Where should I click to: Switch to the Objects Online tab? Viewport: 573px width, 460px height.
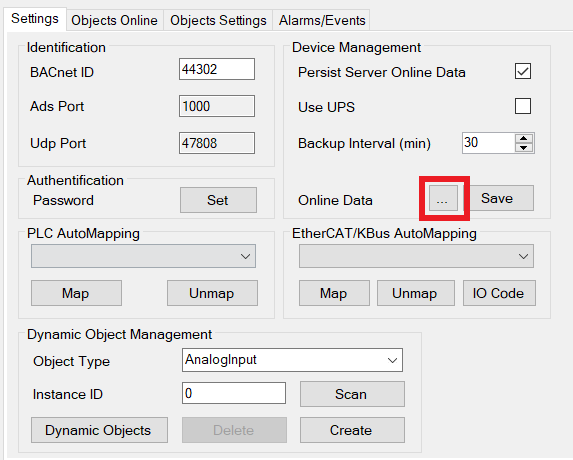point(114,20)
